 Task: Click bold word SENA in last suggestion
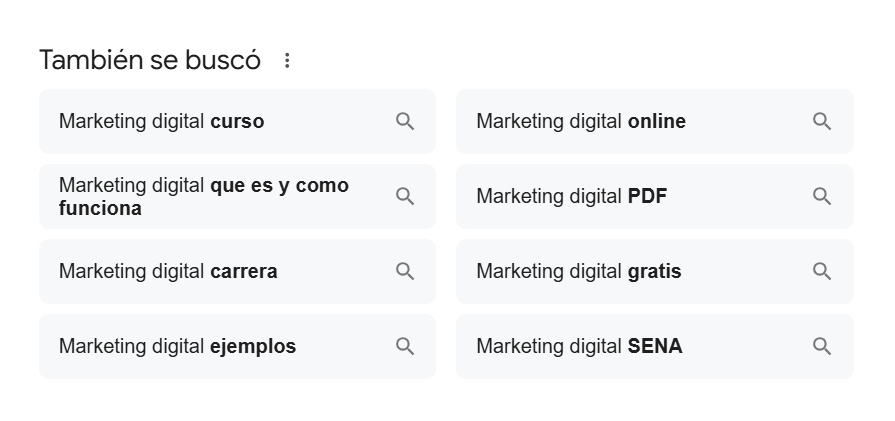pos(655,347)
